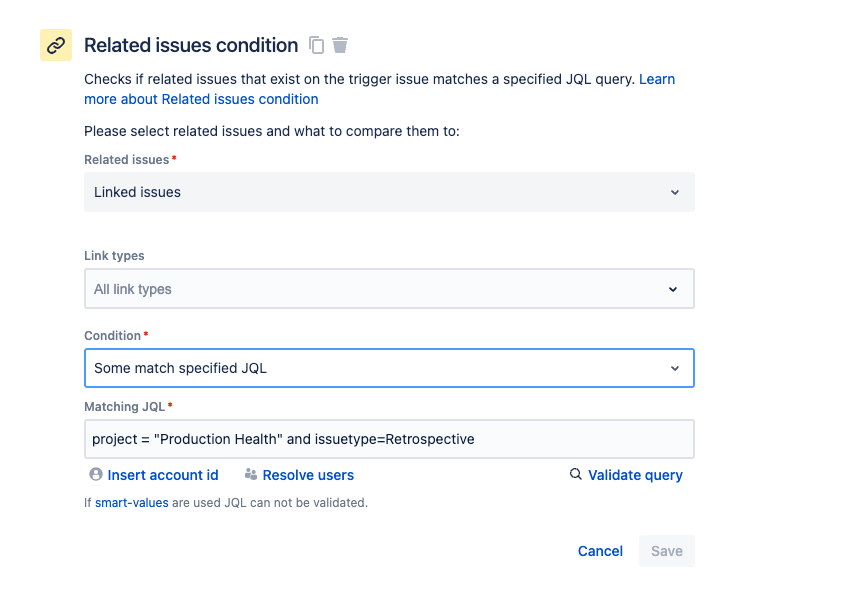Click the Validate query link text

coord(635,475)
